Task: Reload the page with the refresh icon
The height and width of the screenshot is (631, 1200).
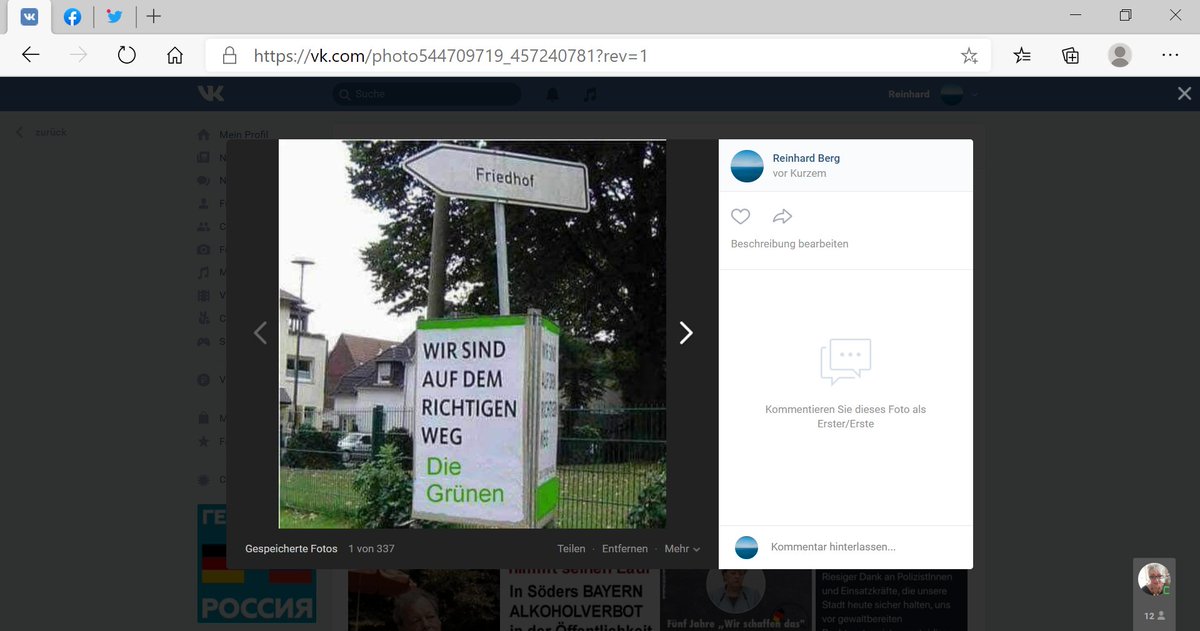Action: (126, 55)
